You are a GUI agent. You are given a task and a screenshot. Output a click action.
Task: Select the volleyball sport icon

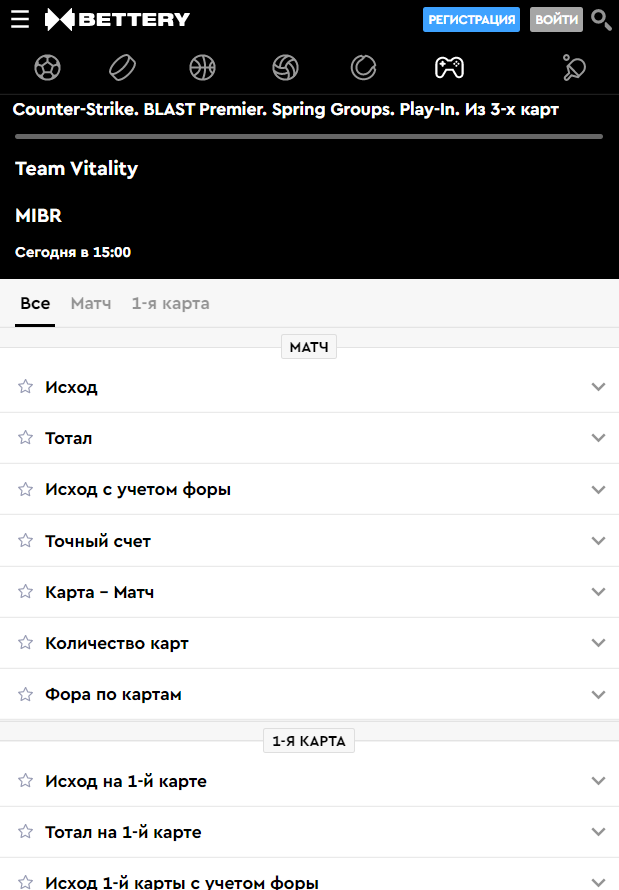pyautogui.click(x=285, y=67)
